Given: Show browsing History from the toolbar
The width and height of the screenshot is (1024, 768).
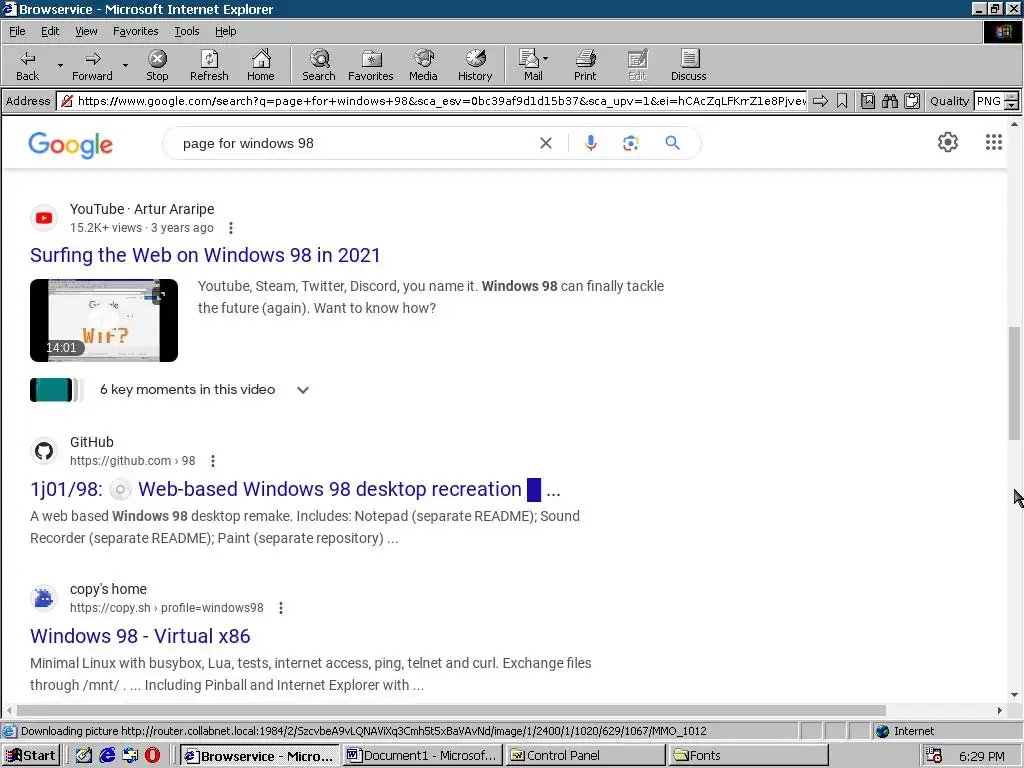Looking at the screenshot, I should point(475,65).
